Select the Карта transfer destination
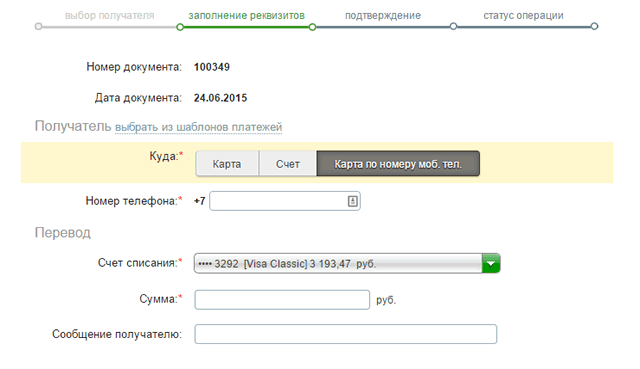Viewport: 640px width, 369px height. tap(227, 164)
